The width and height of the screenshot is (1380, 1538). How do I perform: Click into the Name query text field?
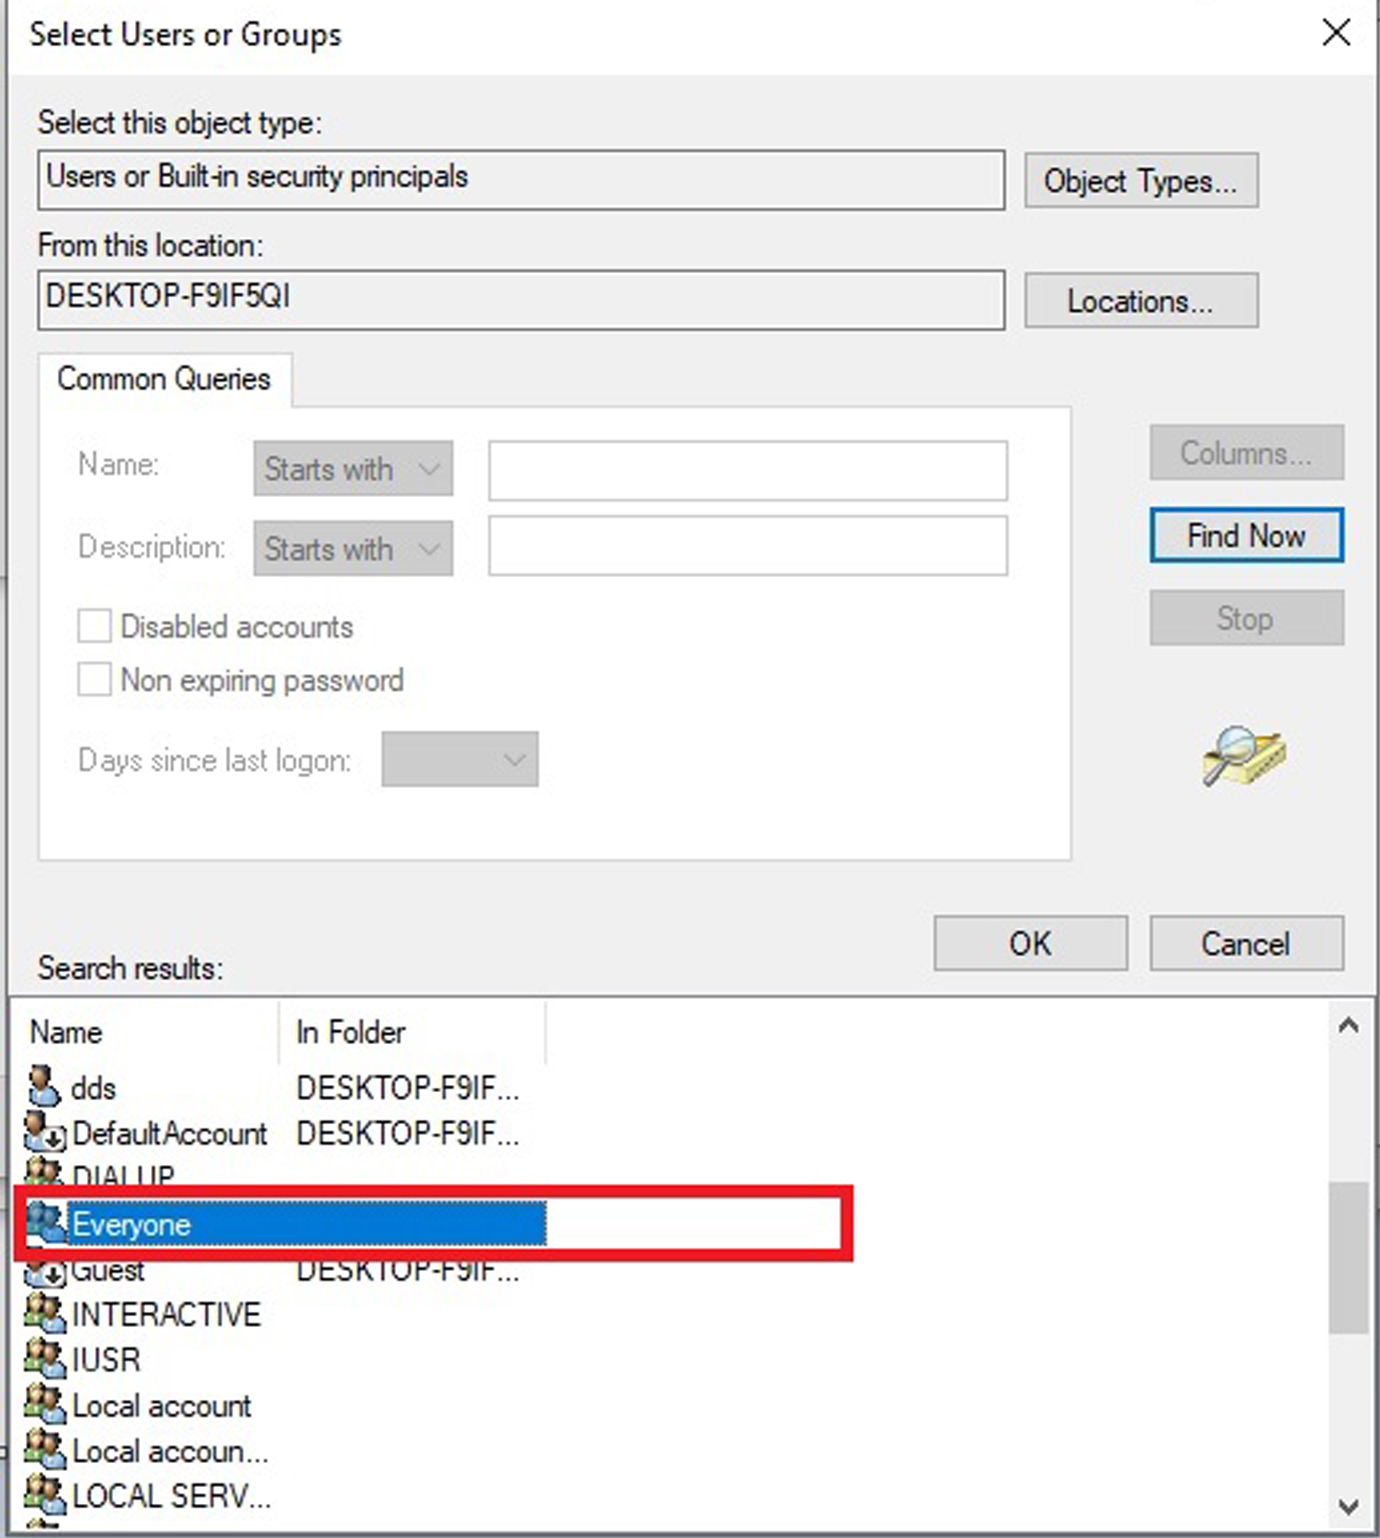point(747,470)
